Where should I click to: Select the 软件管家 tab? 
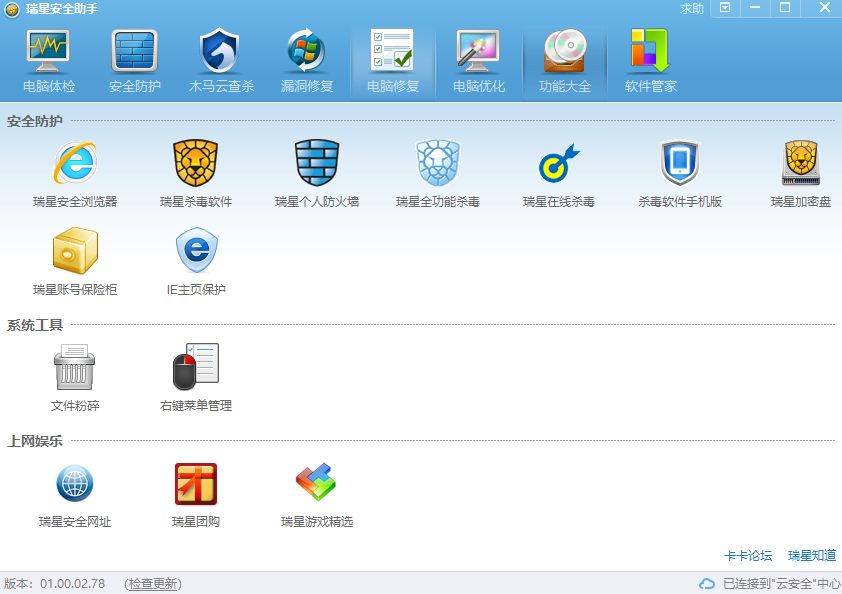tap(651, 60)
